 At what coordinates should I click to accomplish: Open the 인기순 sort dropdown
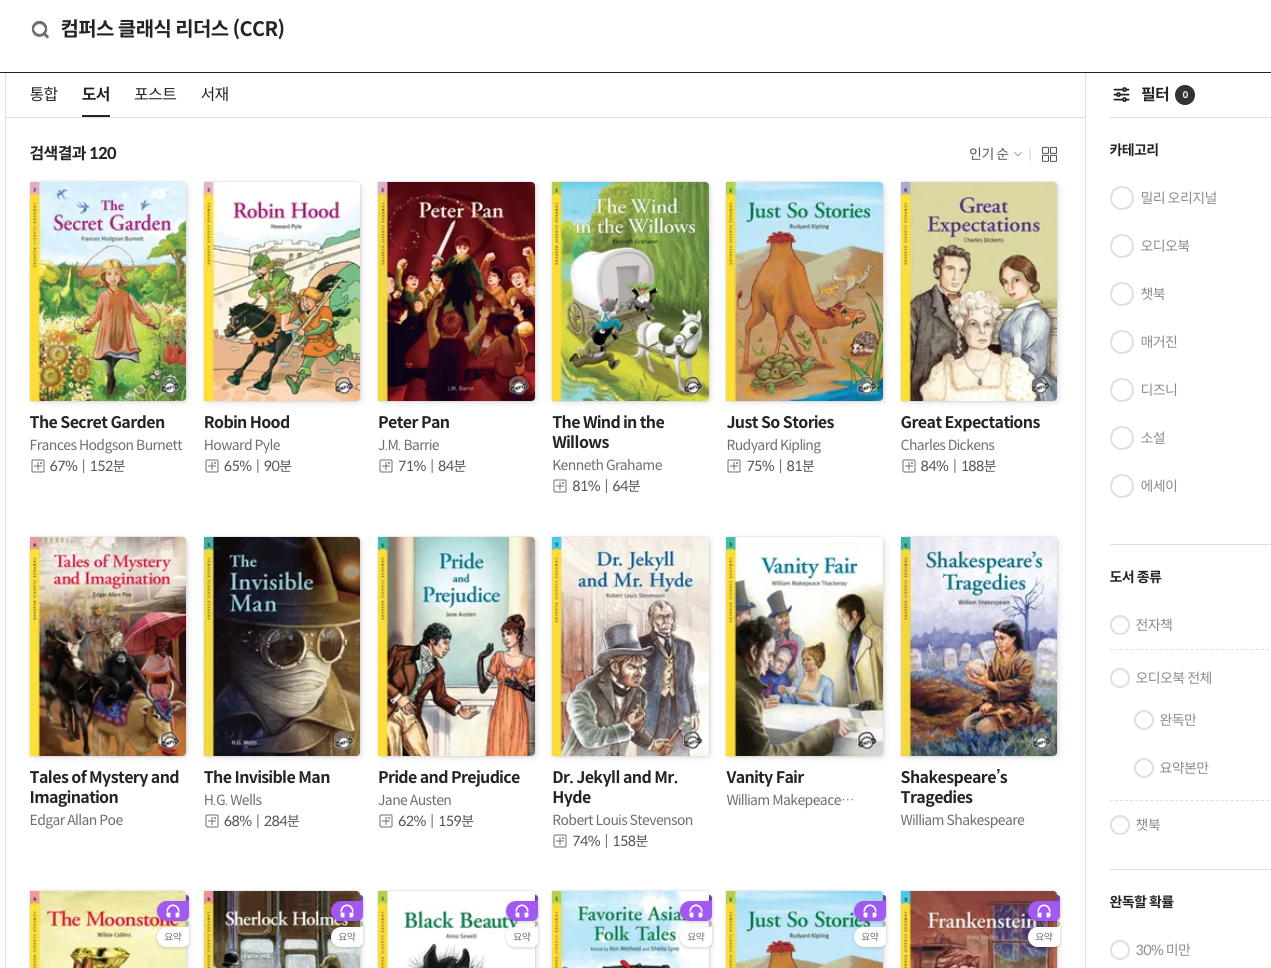point(995,154)
